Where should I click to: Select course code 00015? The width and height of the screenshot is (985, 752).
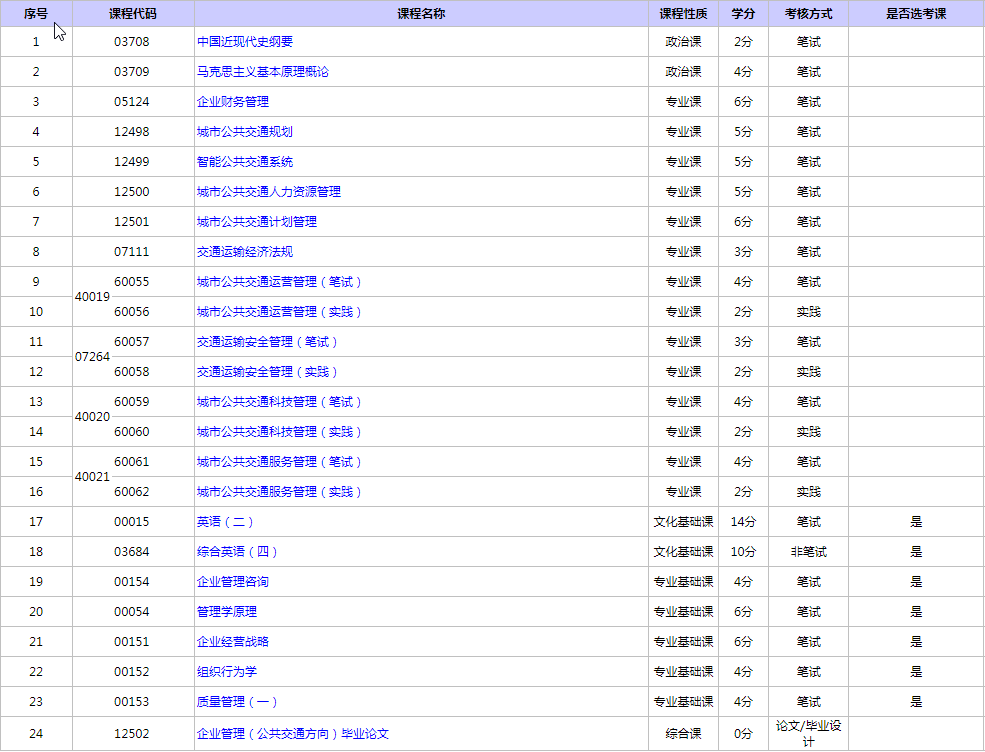132,522
